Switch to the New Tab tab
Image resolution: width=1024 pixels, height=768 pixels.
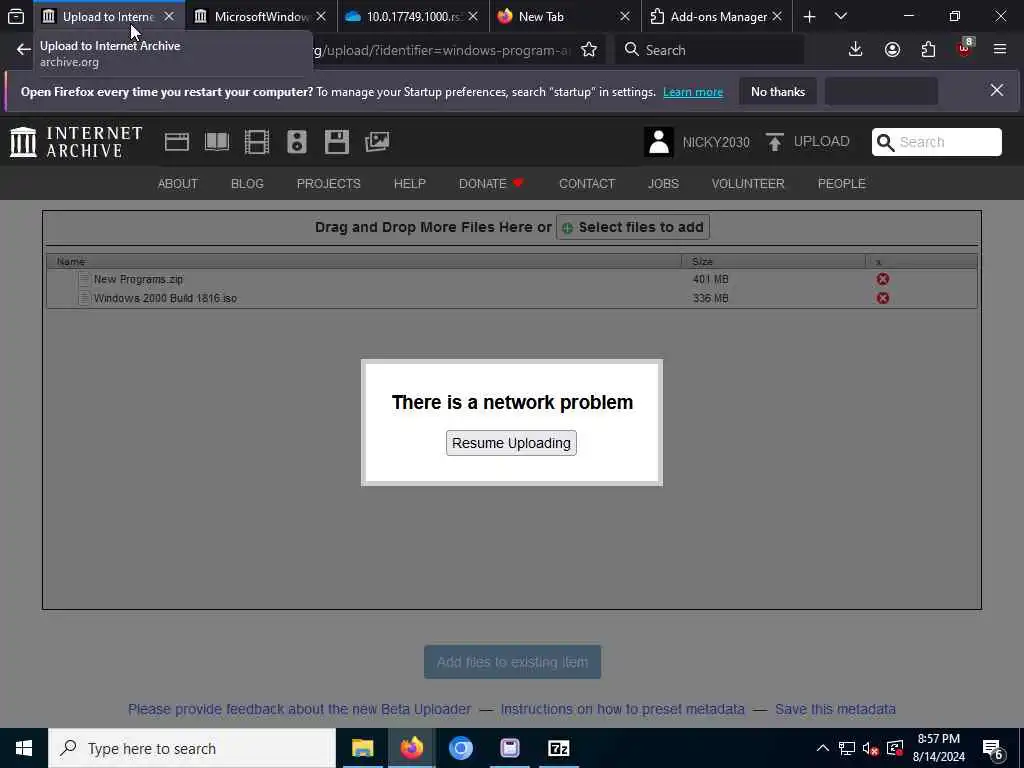[565, 16]
